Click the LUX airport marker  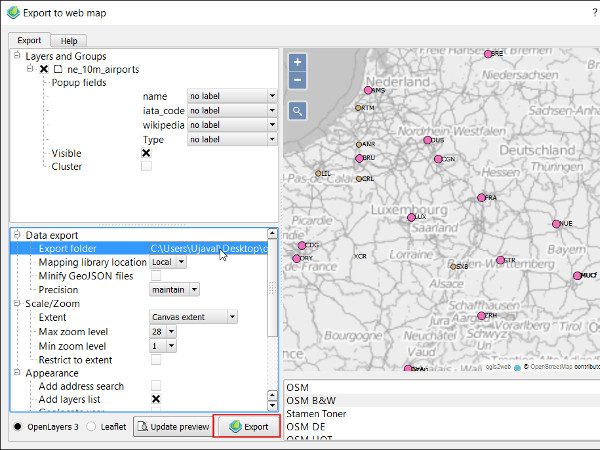(x=411, y=217)
